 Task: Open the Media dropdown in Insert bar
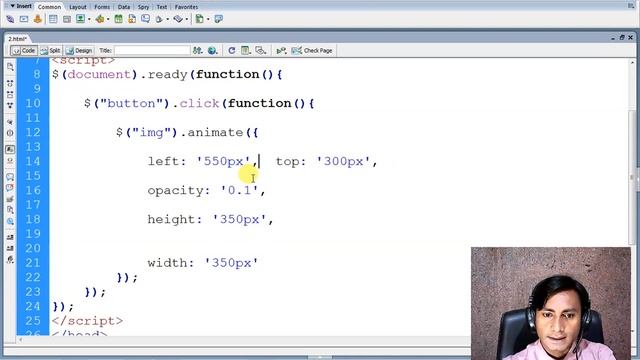[x=102, y=19]
